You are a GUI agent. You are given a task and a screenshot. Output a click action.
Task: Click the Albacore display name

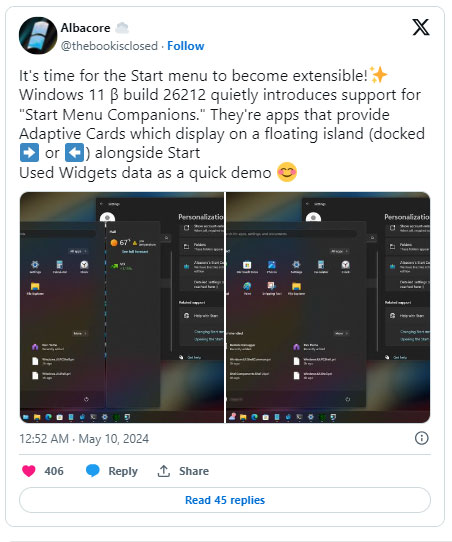85,28
